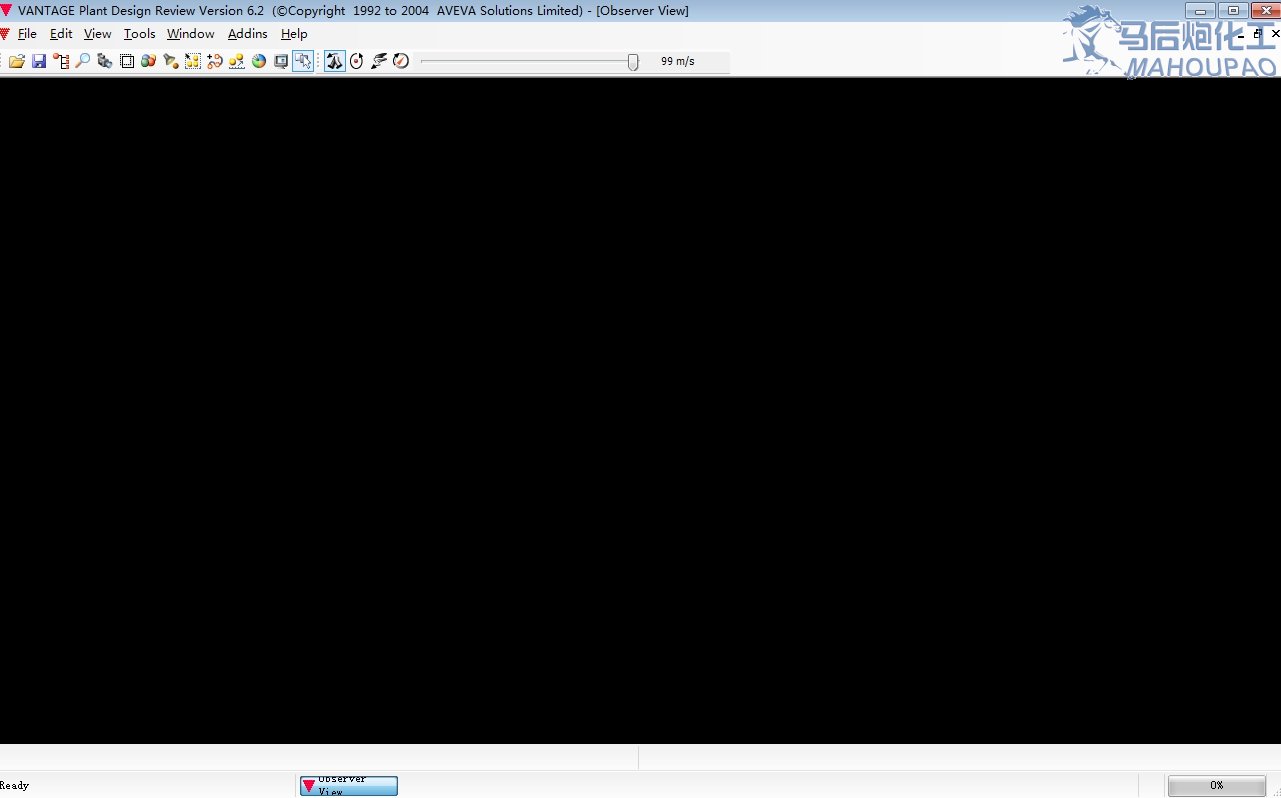This screenshot has width=1281, height=798.
Task: Click the spotlight lighting icon
Action: pos(171,61)
